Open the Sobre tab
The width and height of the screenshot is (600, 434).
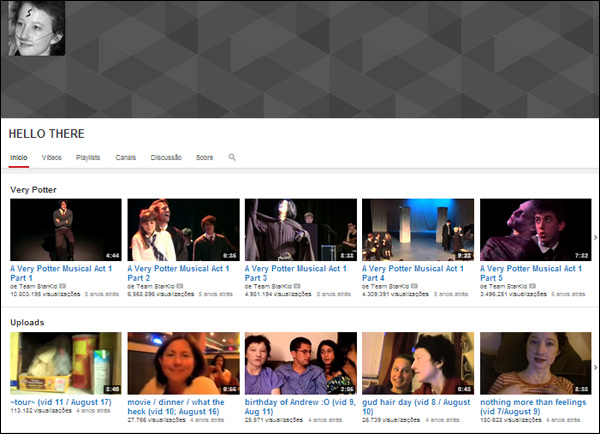(204, 157)
